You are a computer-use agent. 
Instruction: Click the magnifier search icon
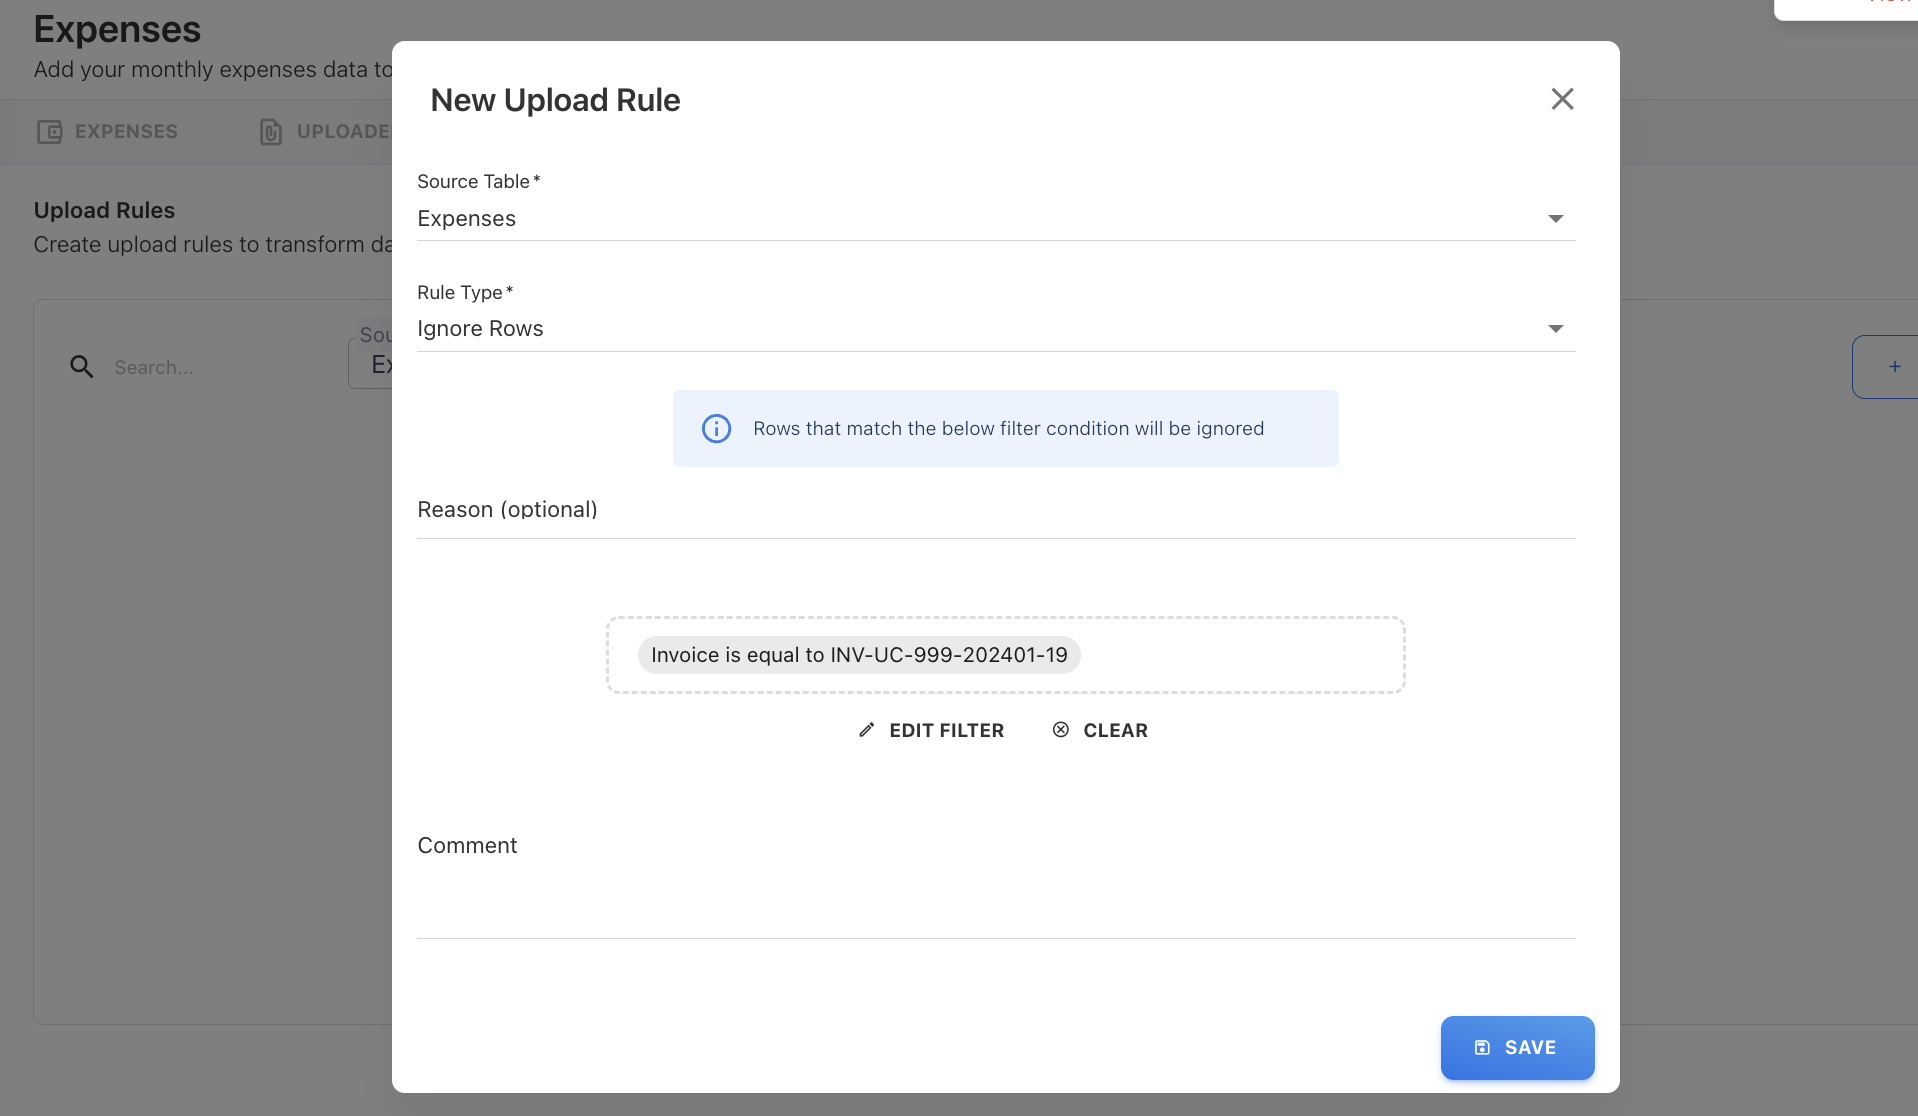82,367
